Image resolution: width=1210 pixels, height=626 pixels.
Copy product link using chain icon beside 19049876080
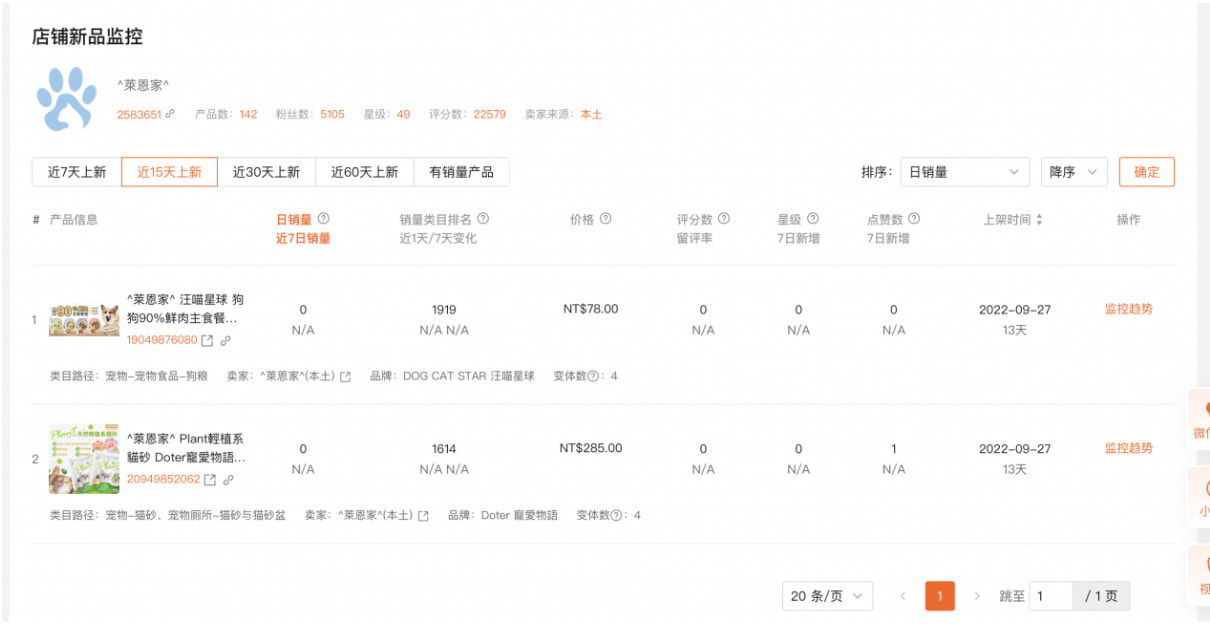point(226,340)
